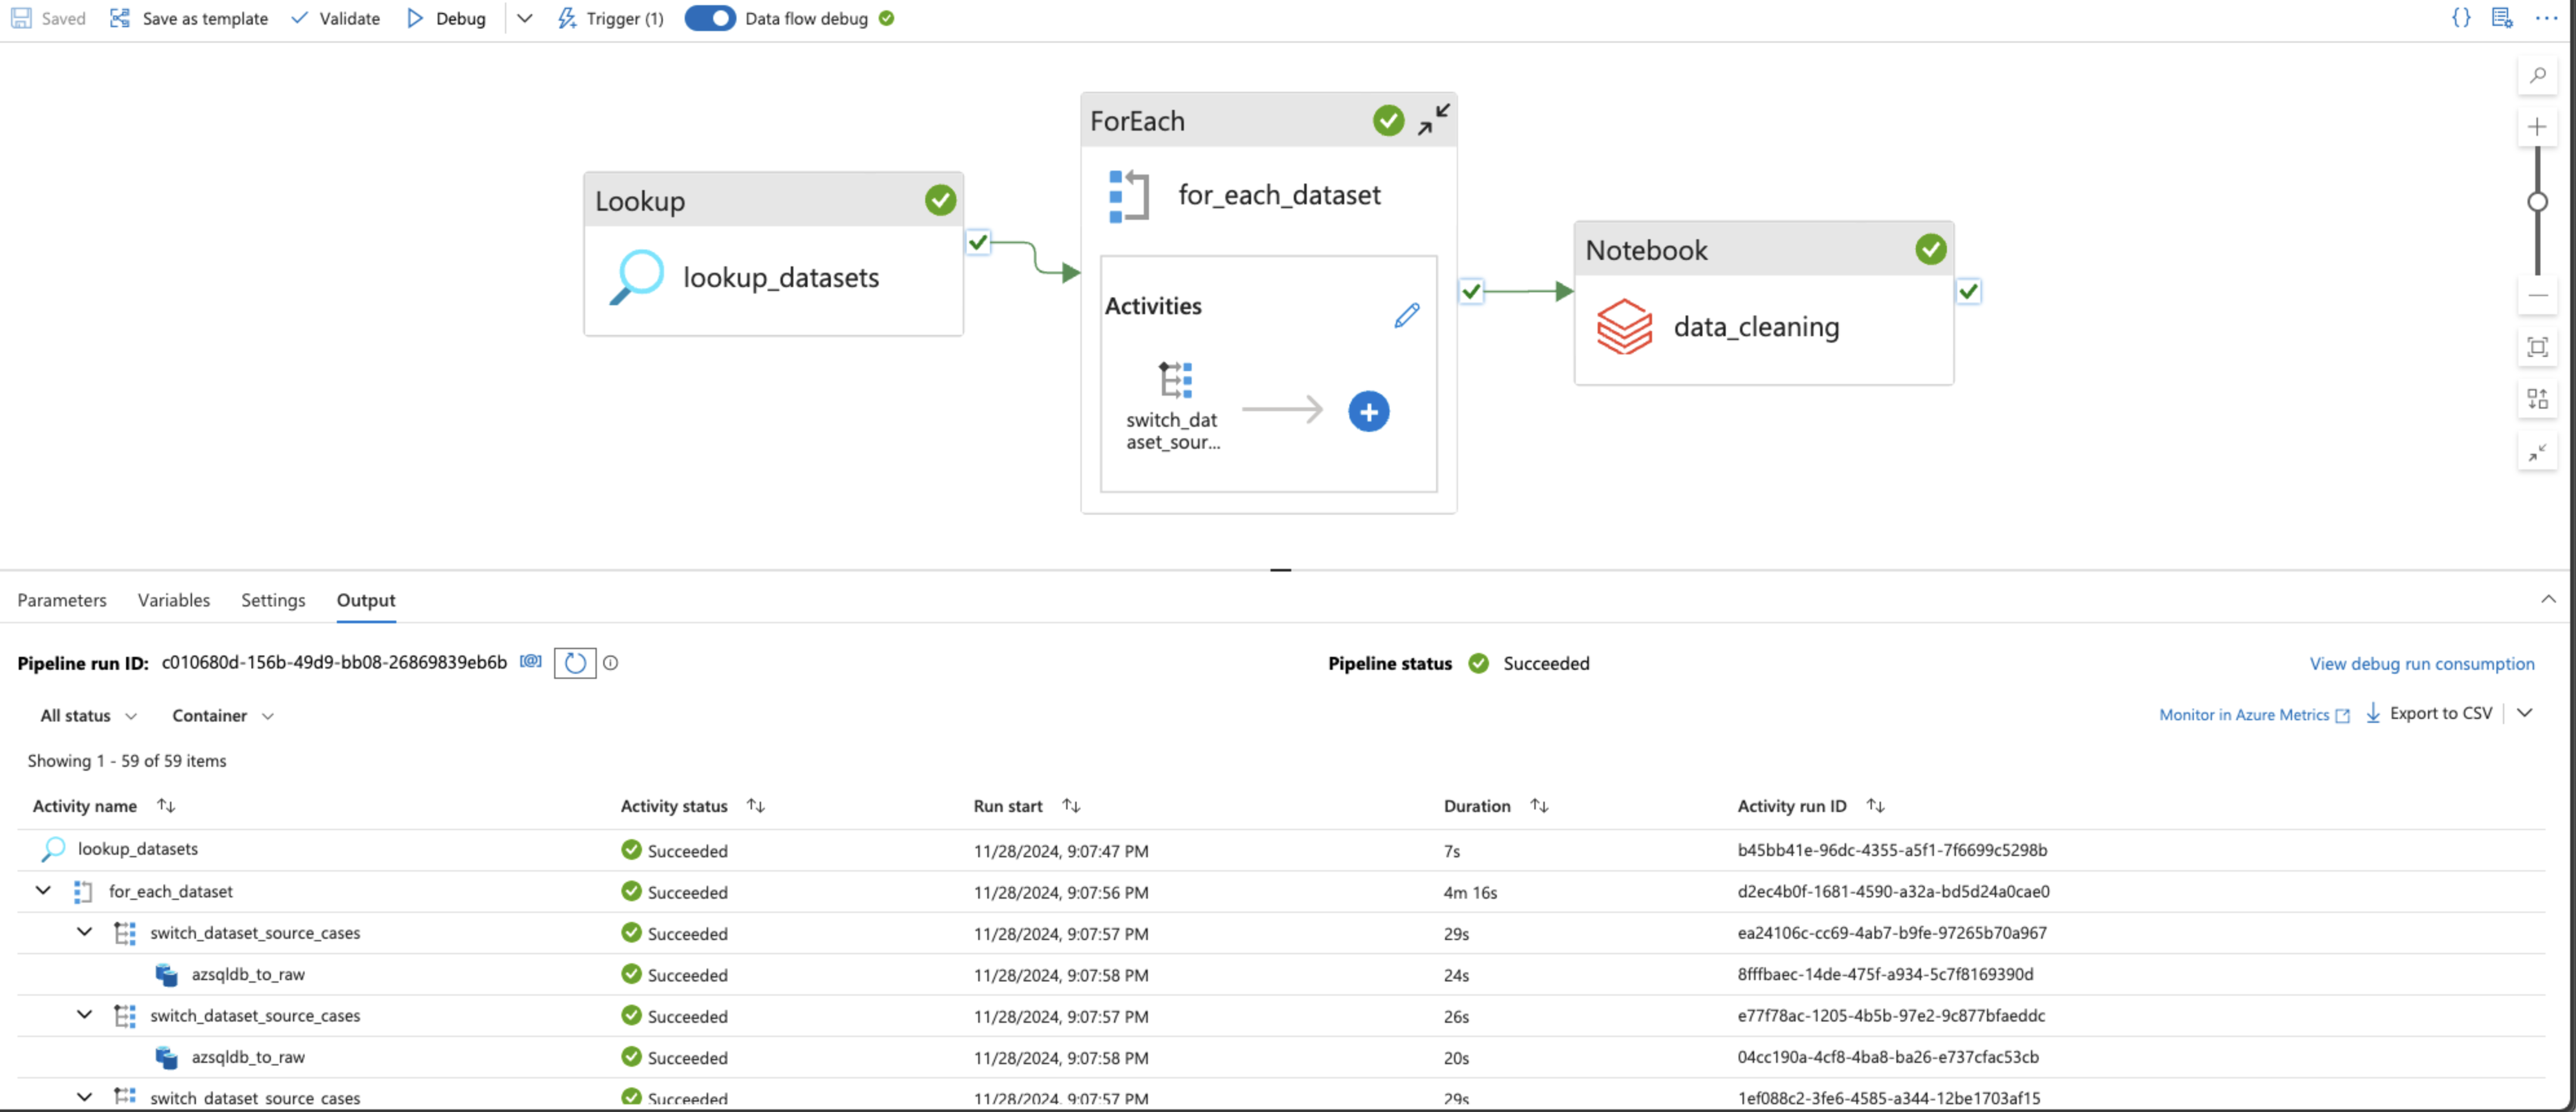The image size is (2576, 1112).
Task: Copy pipeline run ID icon
Action: 530,662
